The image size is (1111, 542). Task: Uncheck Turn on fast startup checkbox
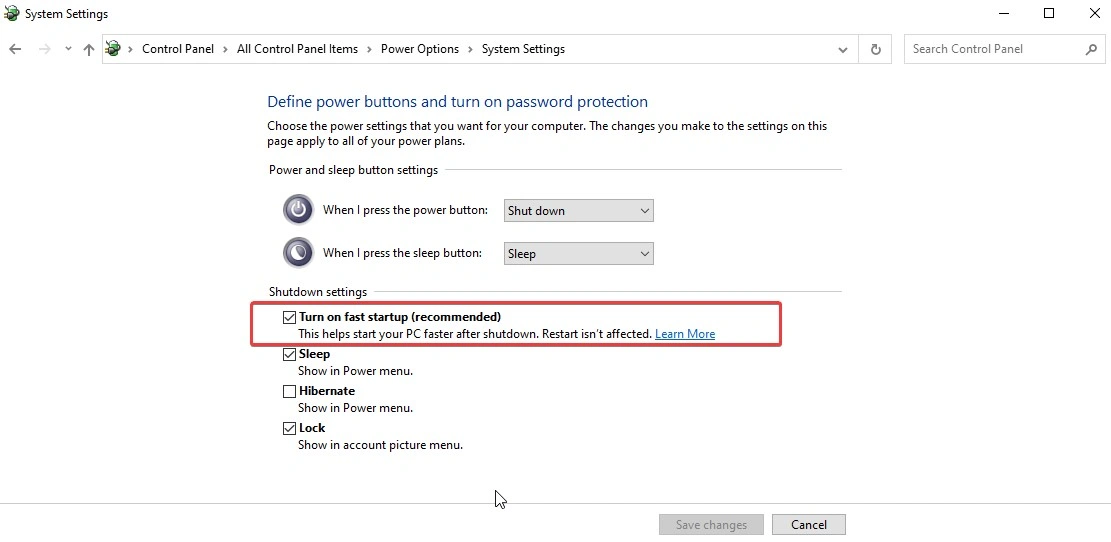[289, 317]
